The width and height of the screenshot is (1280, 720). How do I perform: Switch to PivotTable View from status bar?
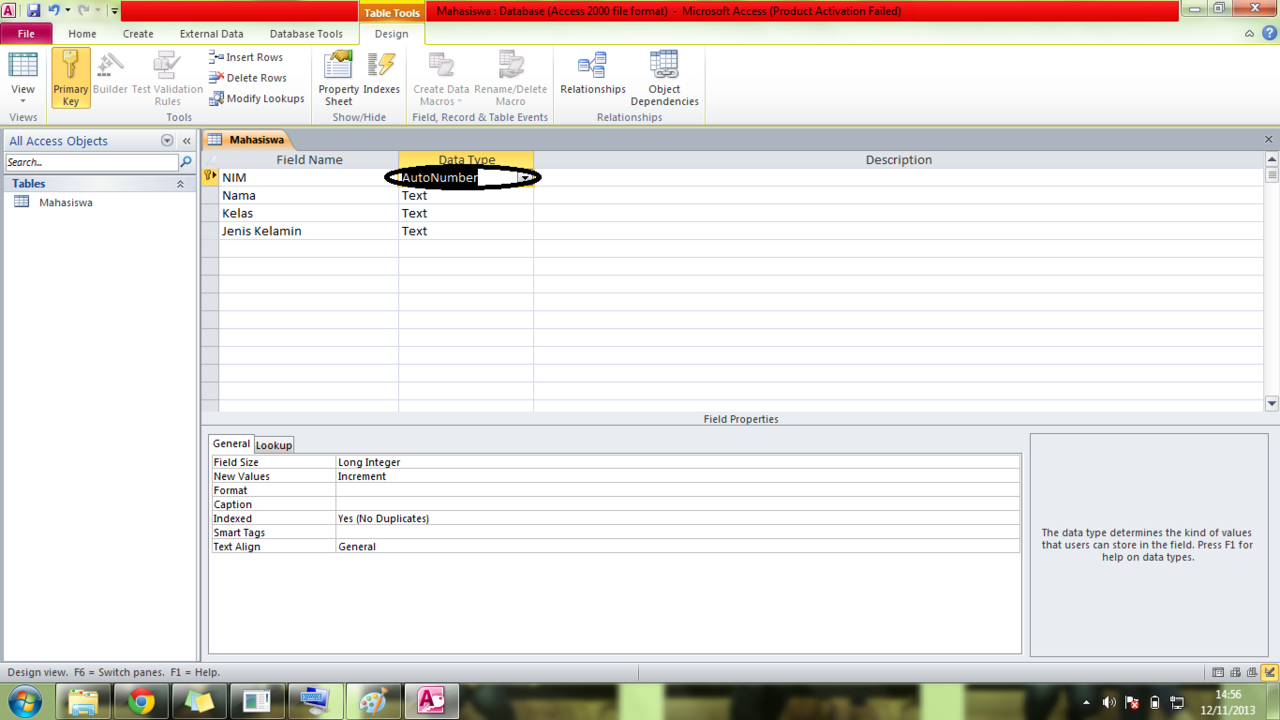click(1235, 673)
